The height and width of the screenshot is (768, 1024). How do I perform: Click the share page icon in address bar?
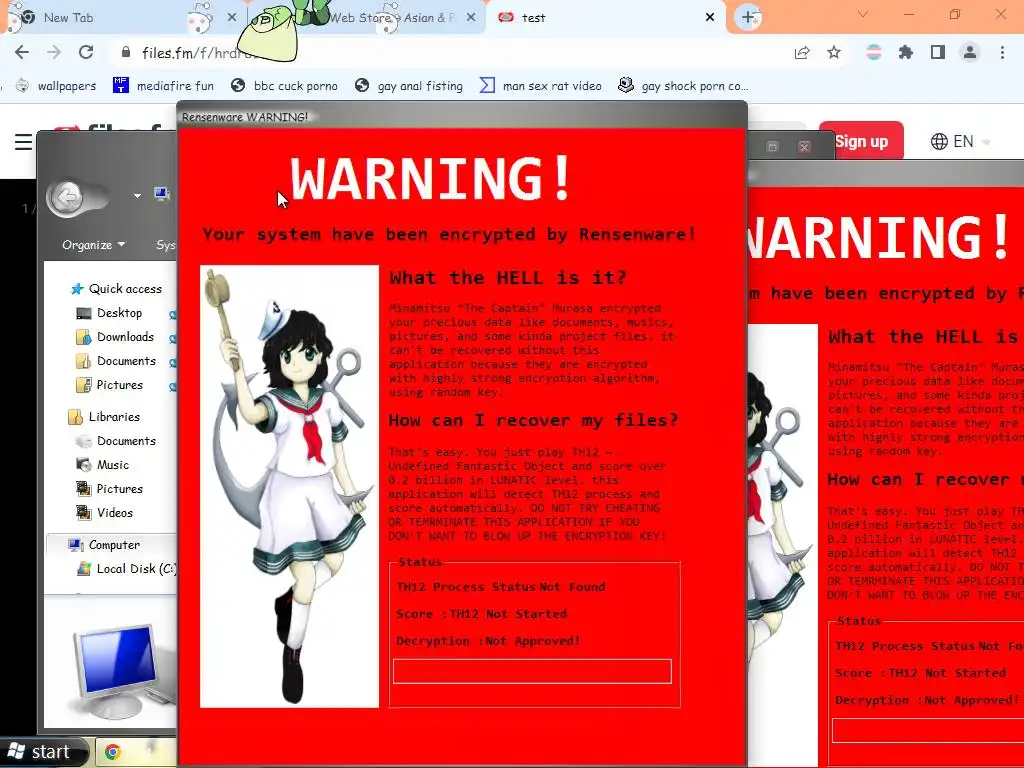click(802, 53)
